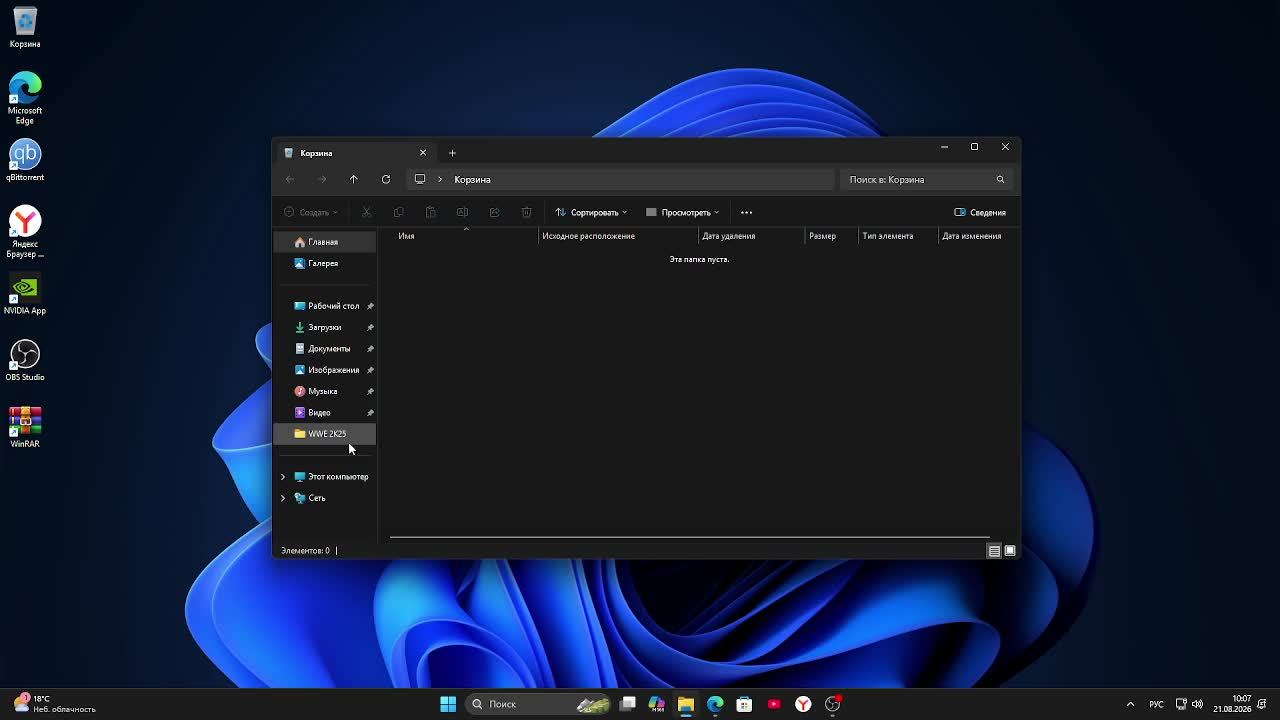Open OBS Studio from the taskbar
1280x720 pixels.
(833, 704)
